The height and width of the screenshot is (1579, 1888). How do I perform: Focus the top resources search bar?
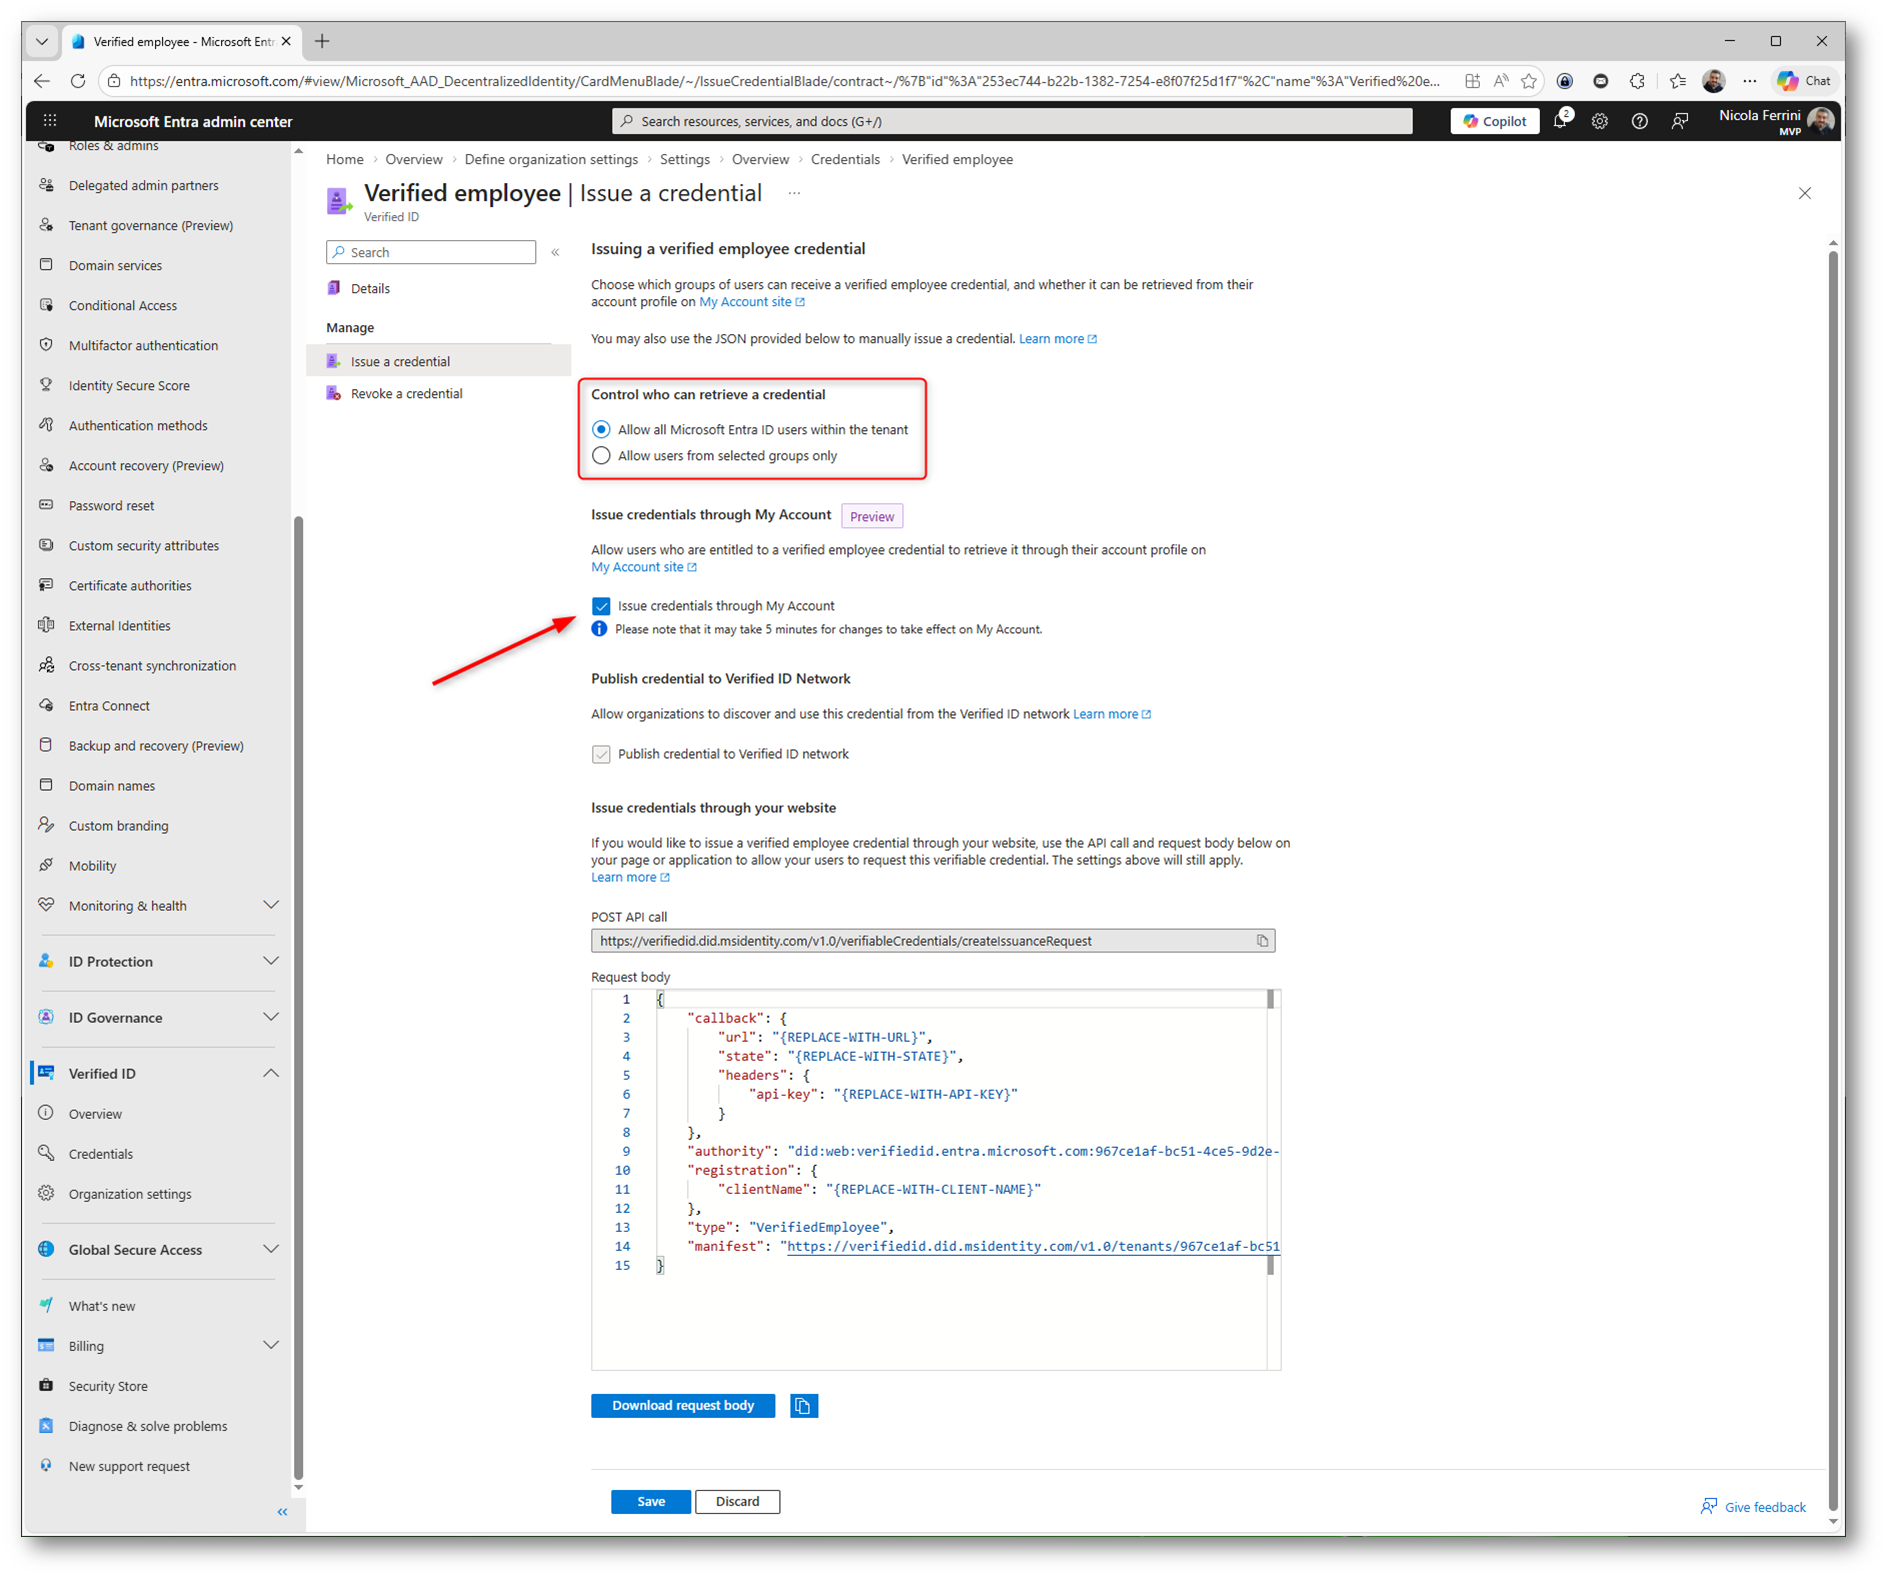tap(1012, 121)
